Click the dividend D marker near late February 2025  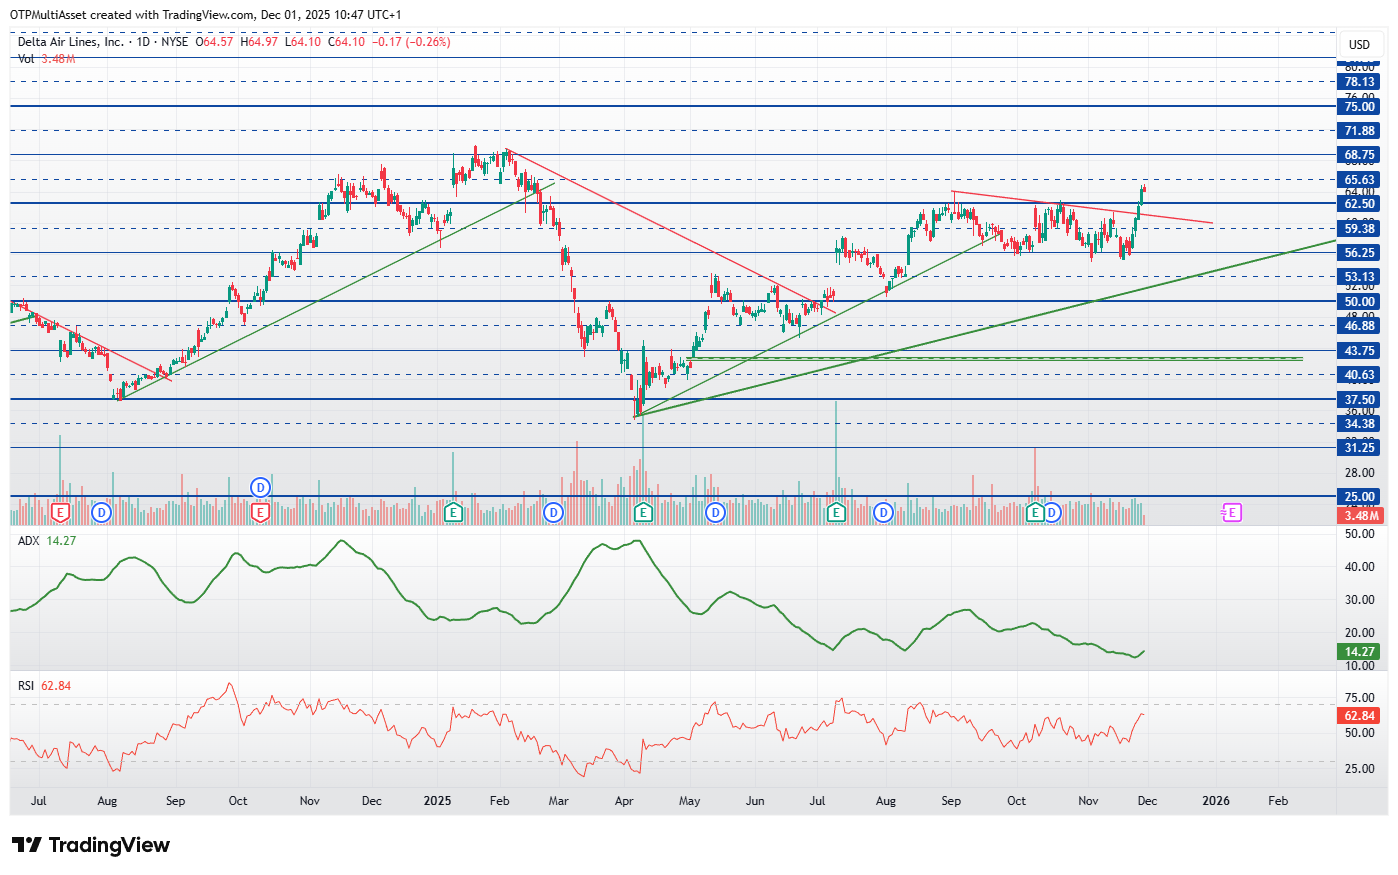point(553,513)
